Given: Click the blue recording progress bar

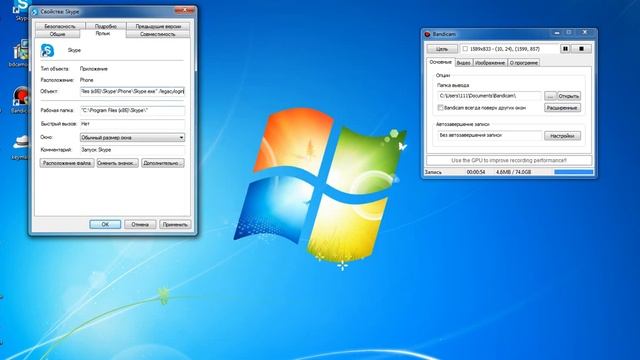Looking at the screenshot, I should point(573,172).
